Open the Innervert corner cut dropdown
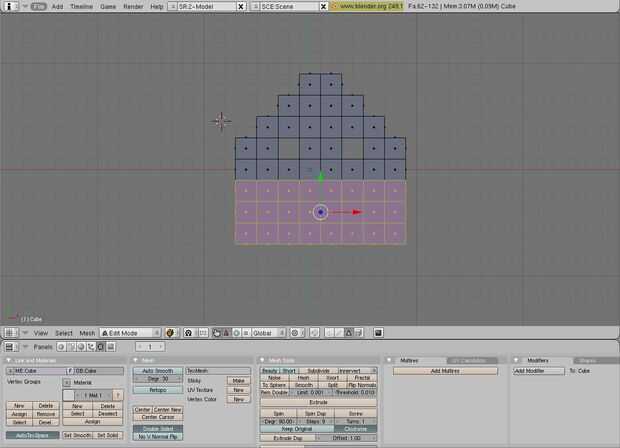 tap(357, 371)
